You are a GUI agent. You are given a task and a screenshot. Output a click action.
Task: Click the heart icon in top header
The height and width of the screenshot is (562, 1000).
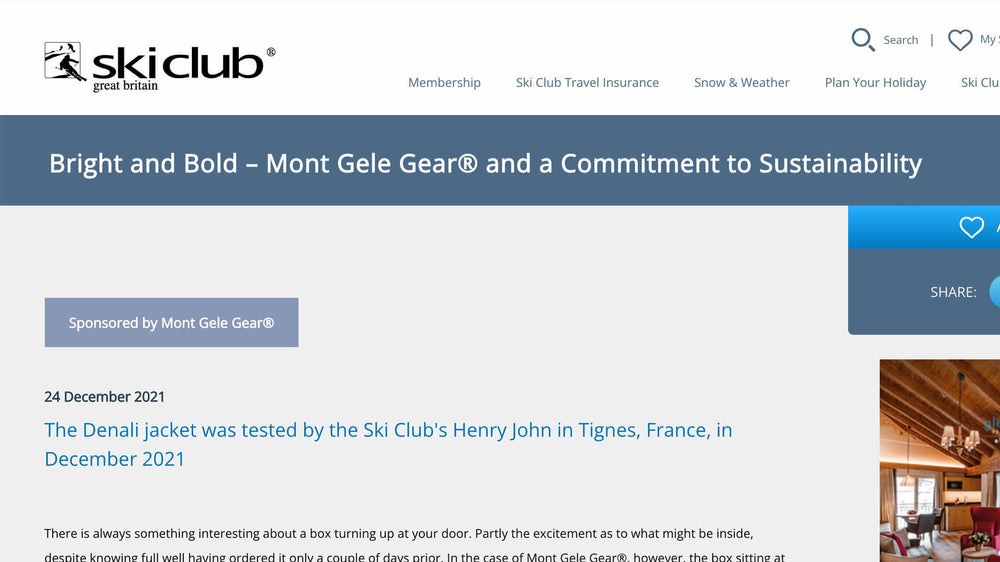pos(960,40)
